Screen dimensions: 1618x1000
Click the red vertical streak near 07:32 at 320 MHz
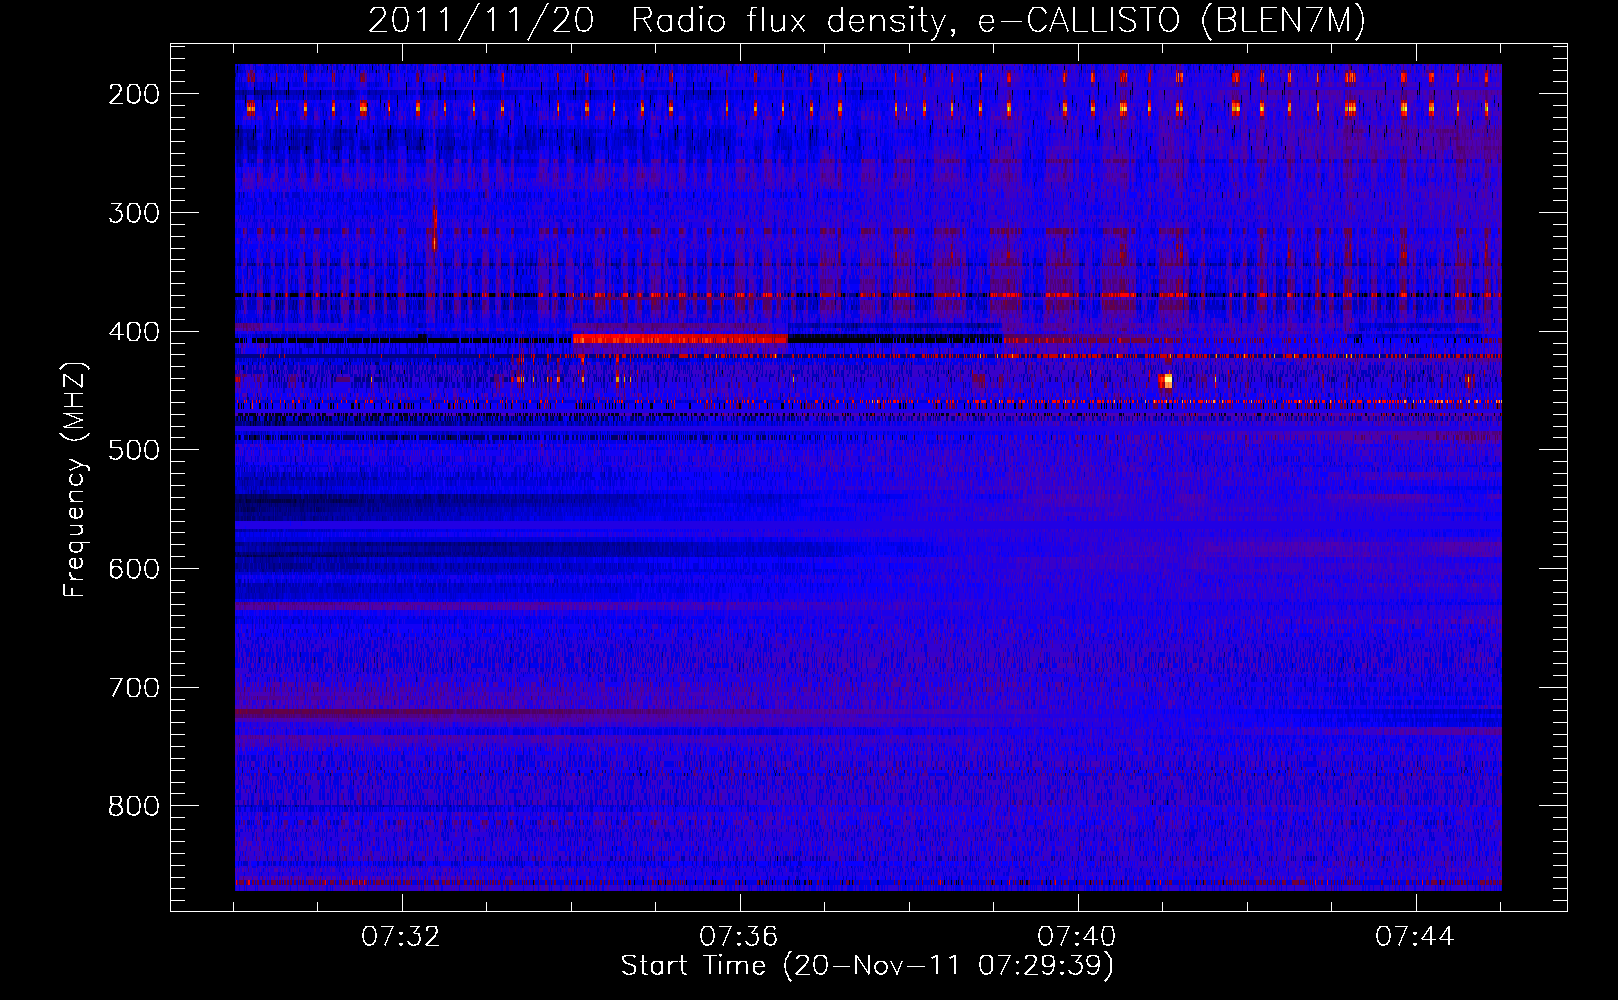coord(434,228)
